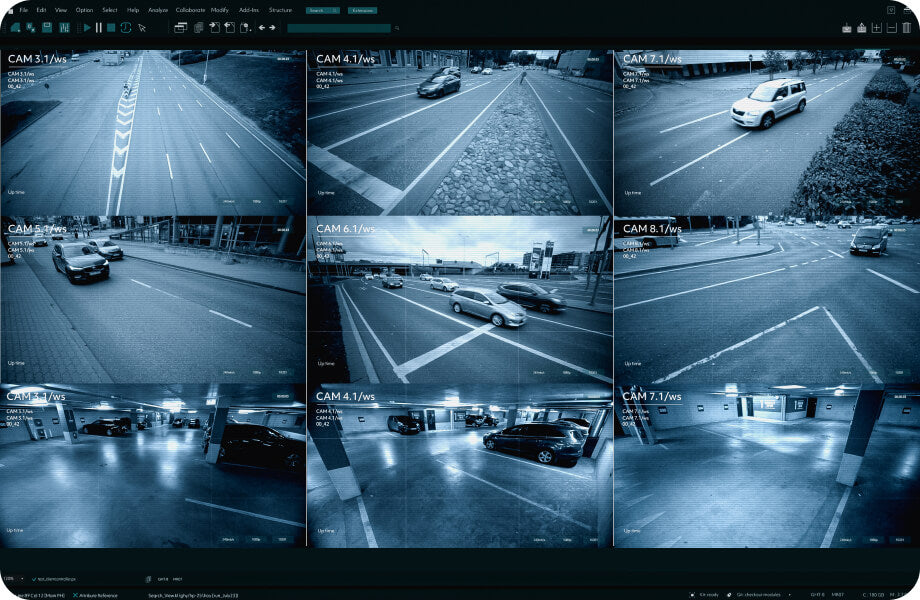
Task: Open the Add-Ins menu
Action: tap(249, 10)
